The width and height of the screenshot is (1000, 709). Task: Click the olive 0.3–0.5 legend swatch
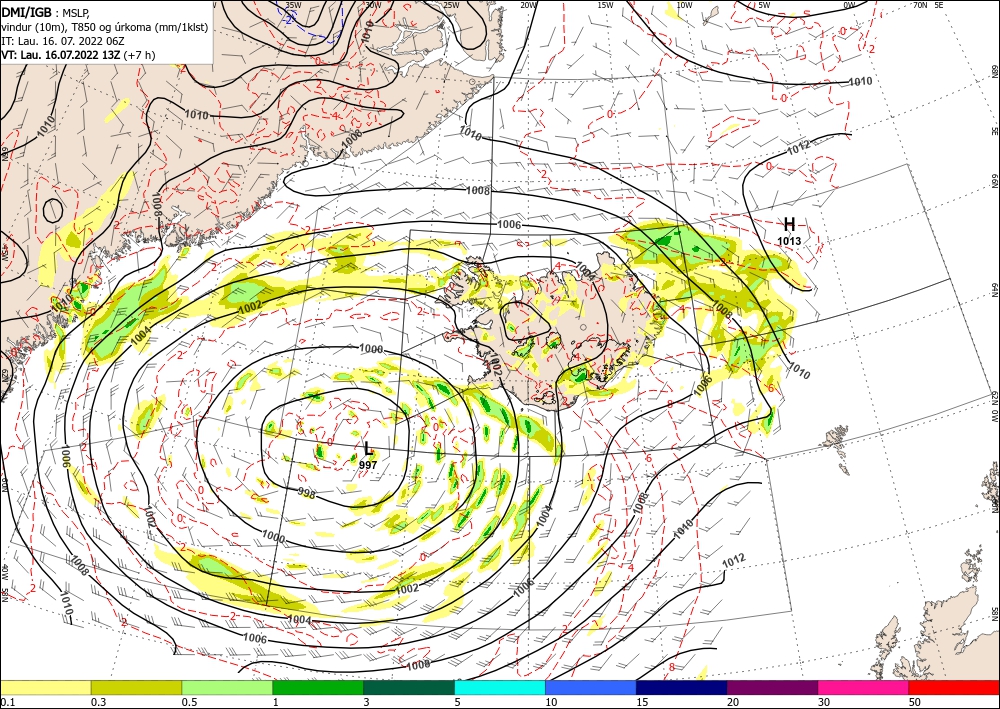pyautogui.click(x=136, y=687)
